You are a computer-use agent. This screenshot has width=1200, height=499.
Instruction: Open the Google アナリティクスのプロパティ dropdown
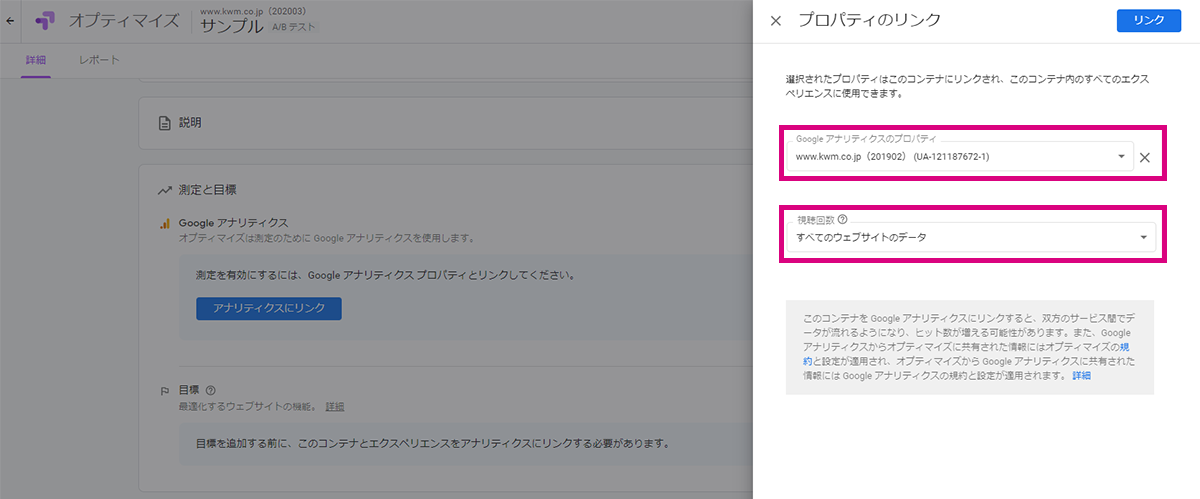pos(960,157)
